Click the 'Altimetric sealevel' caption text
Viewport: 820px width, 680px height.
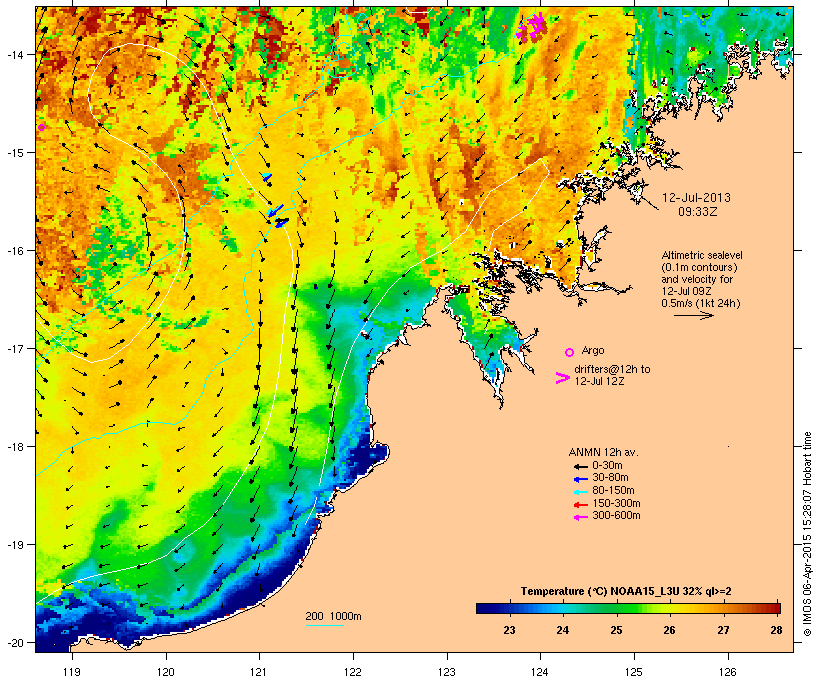point(702,255)
